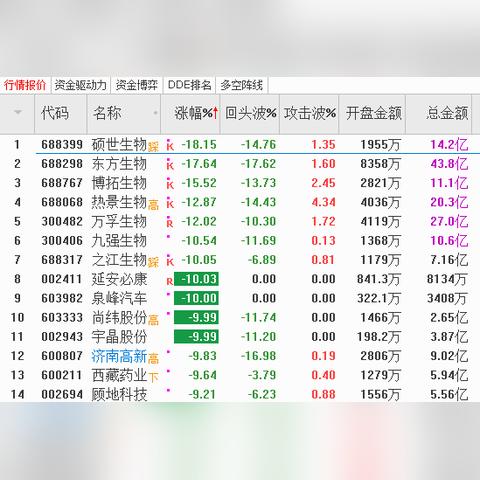Click the 5.56亿 total amount cell
Viewport: 480px width, 480px height.
449,394
